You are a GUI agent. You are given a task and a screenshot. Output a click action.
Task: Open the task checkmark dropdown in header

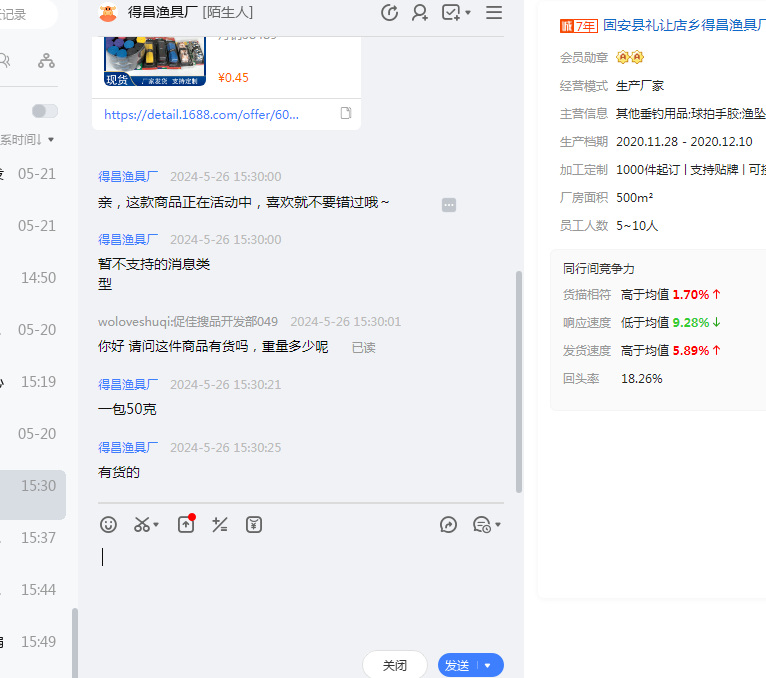pos(456,13)
